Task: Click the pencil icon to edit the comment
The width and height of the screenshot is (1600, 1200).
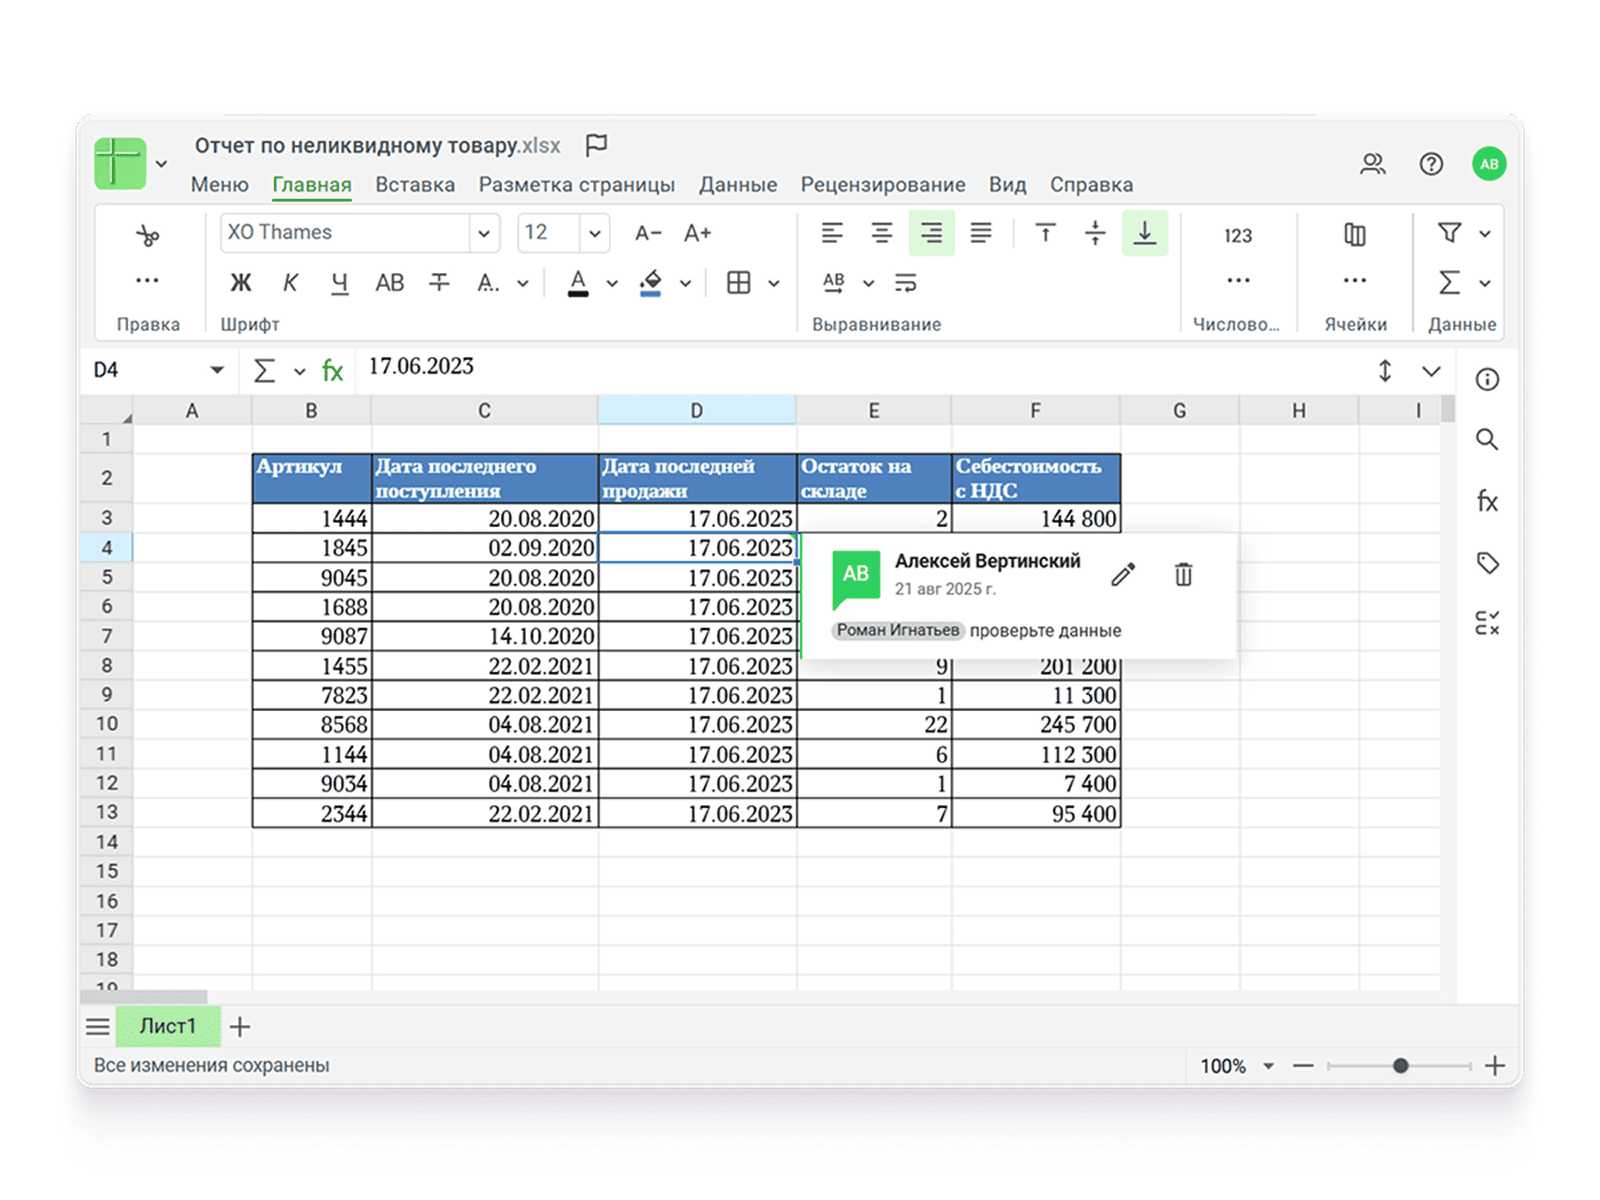Action: (1123, 574)
